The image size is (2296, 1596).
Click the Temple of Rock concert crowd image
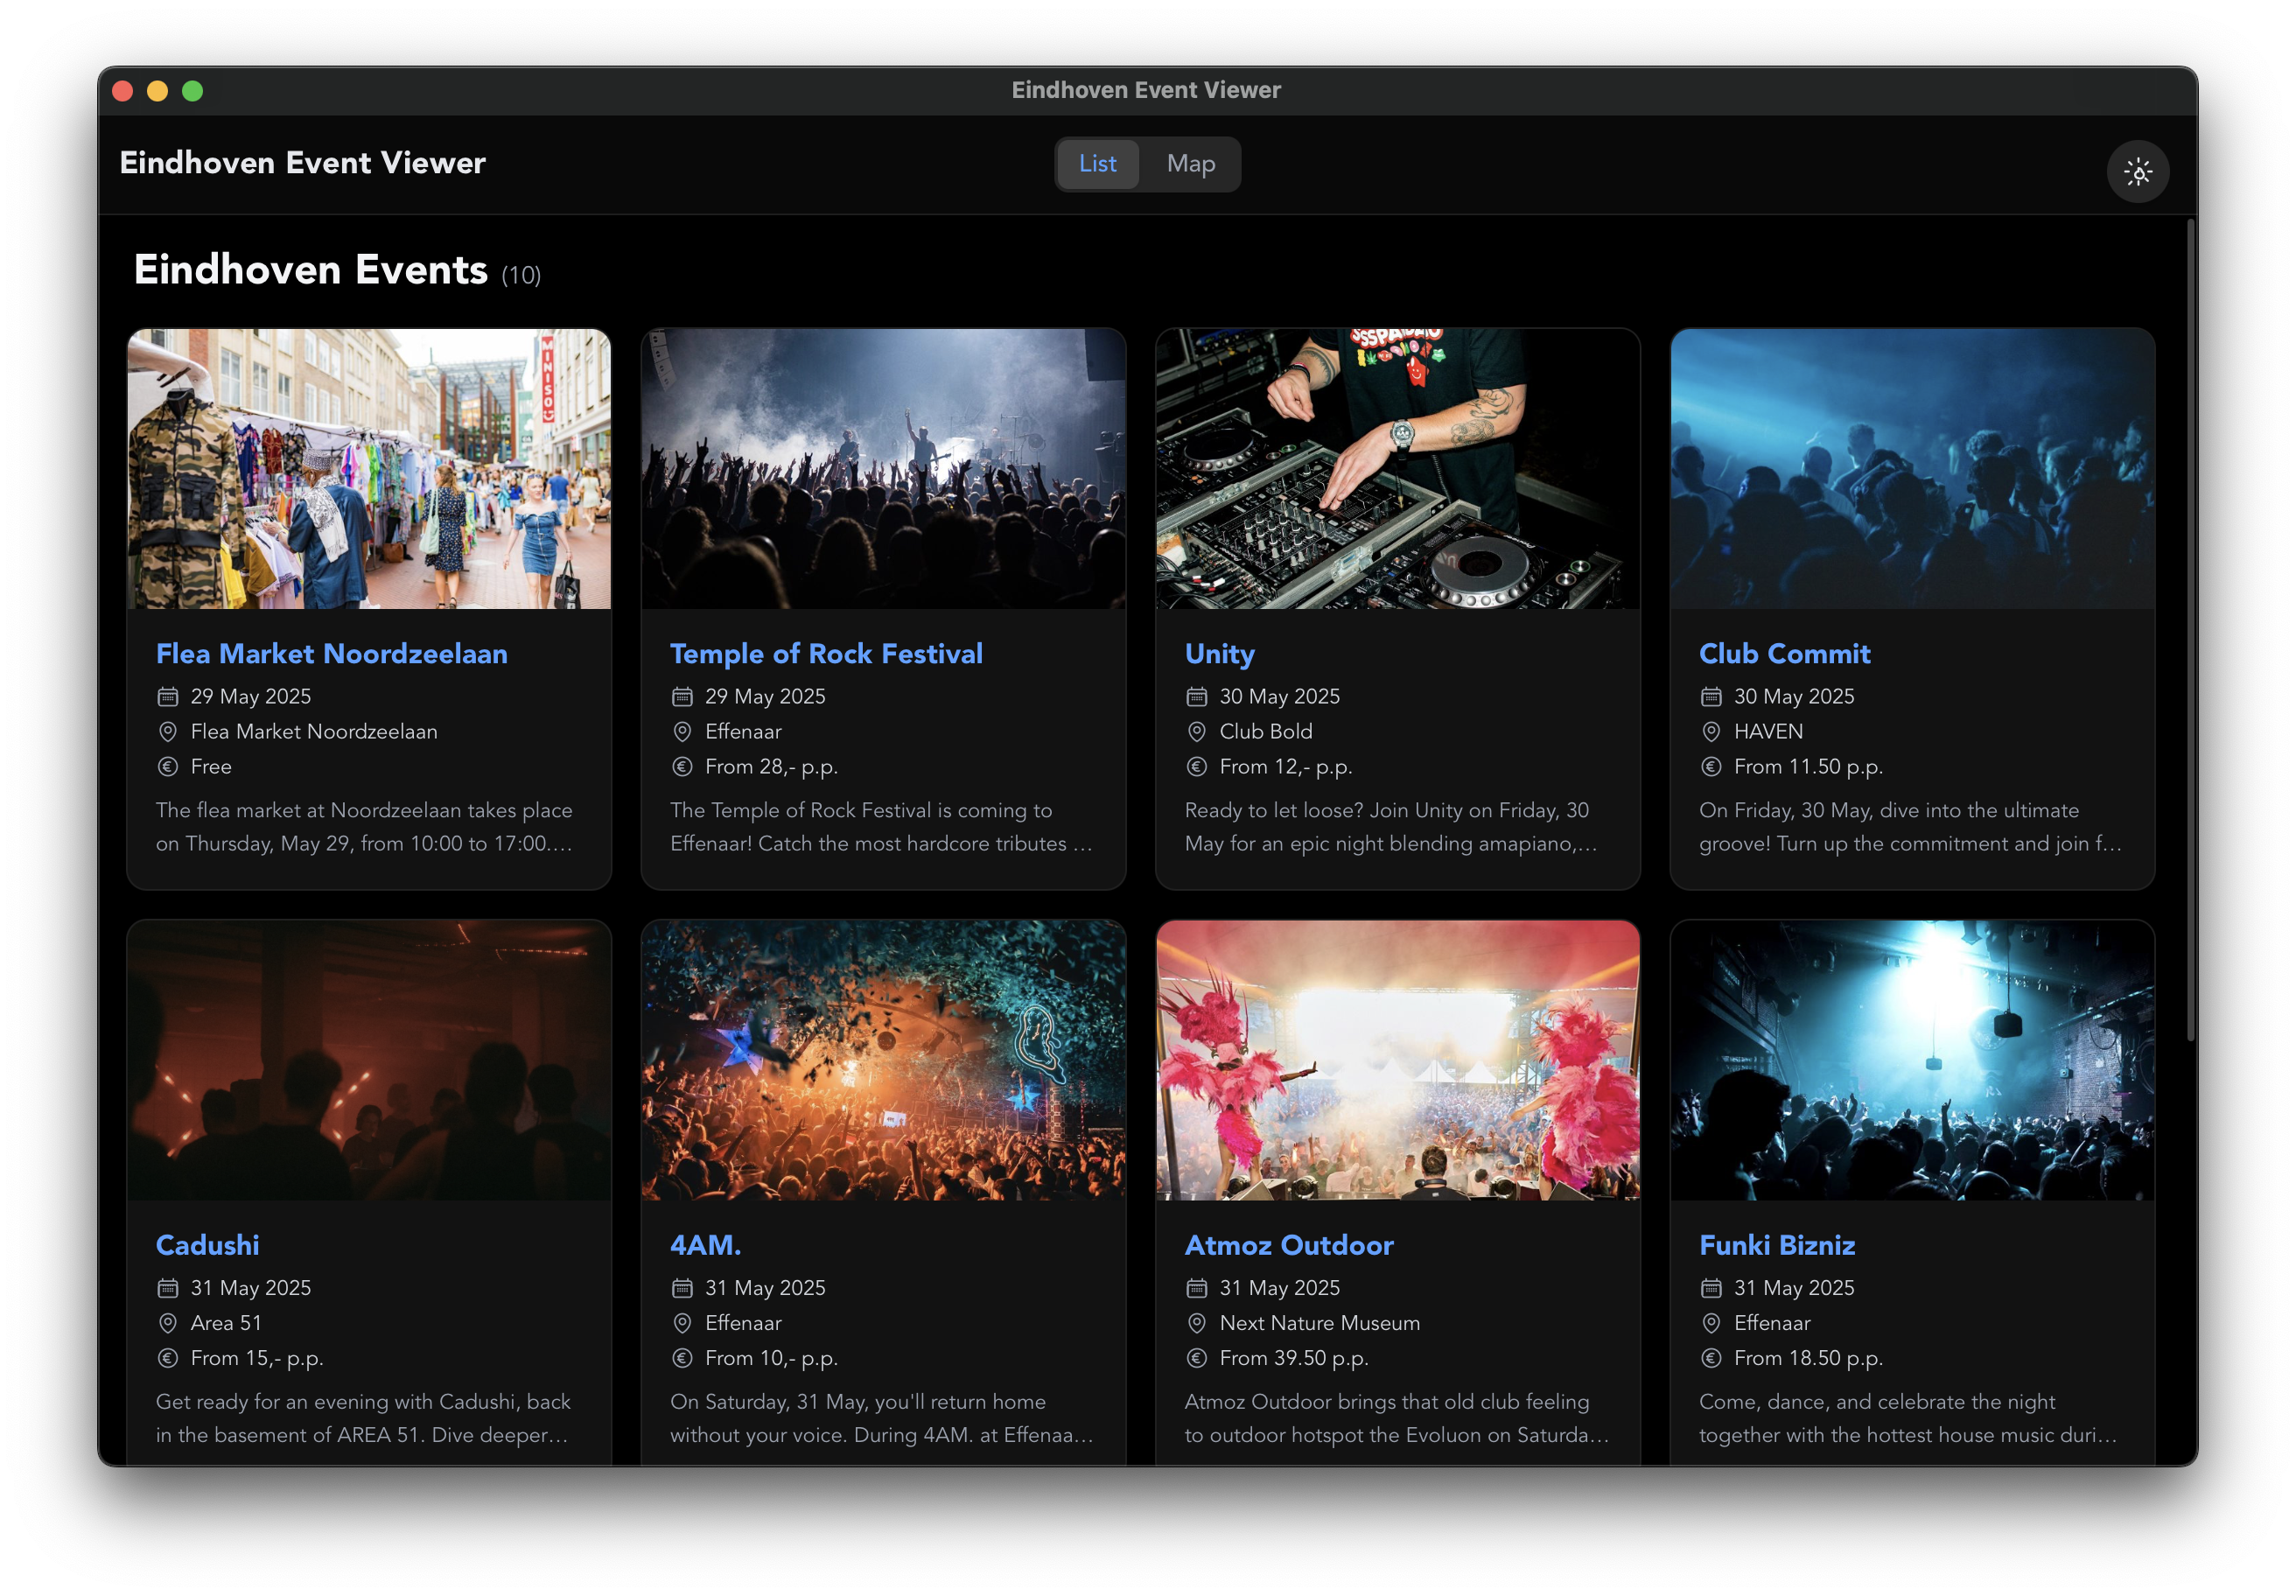click(x=883, y=469)
